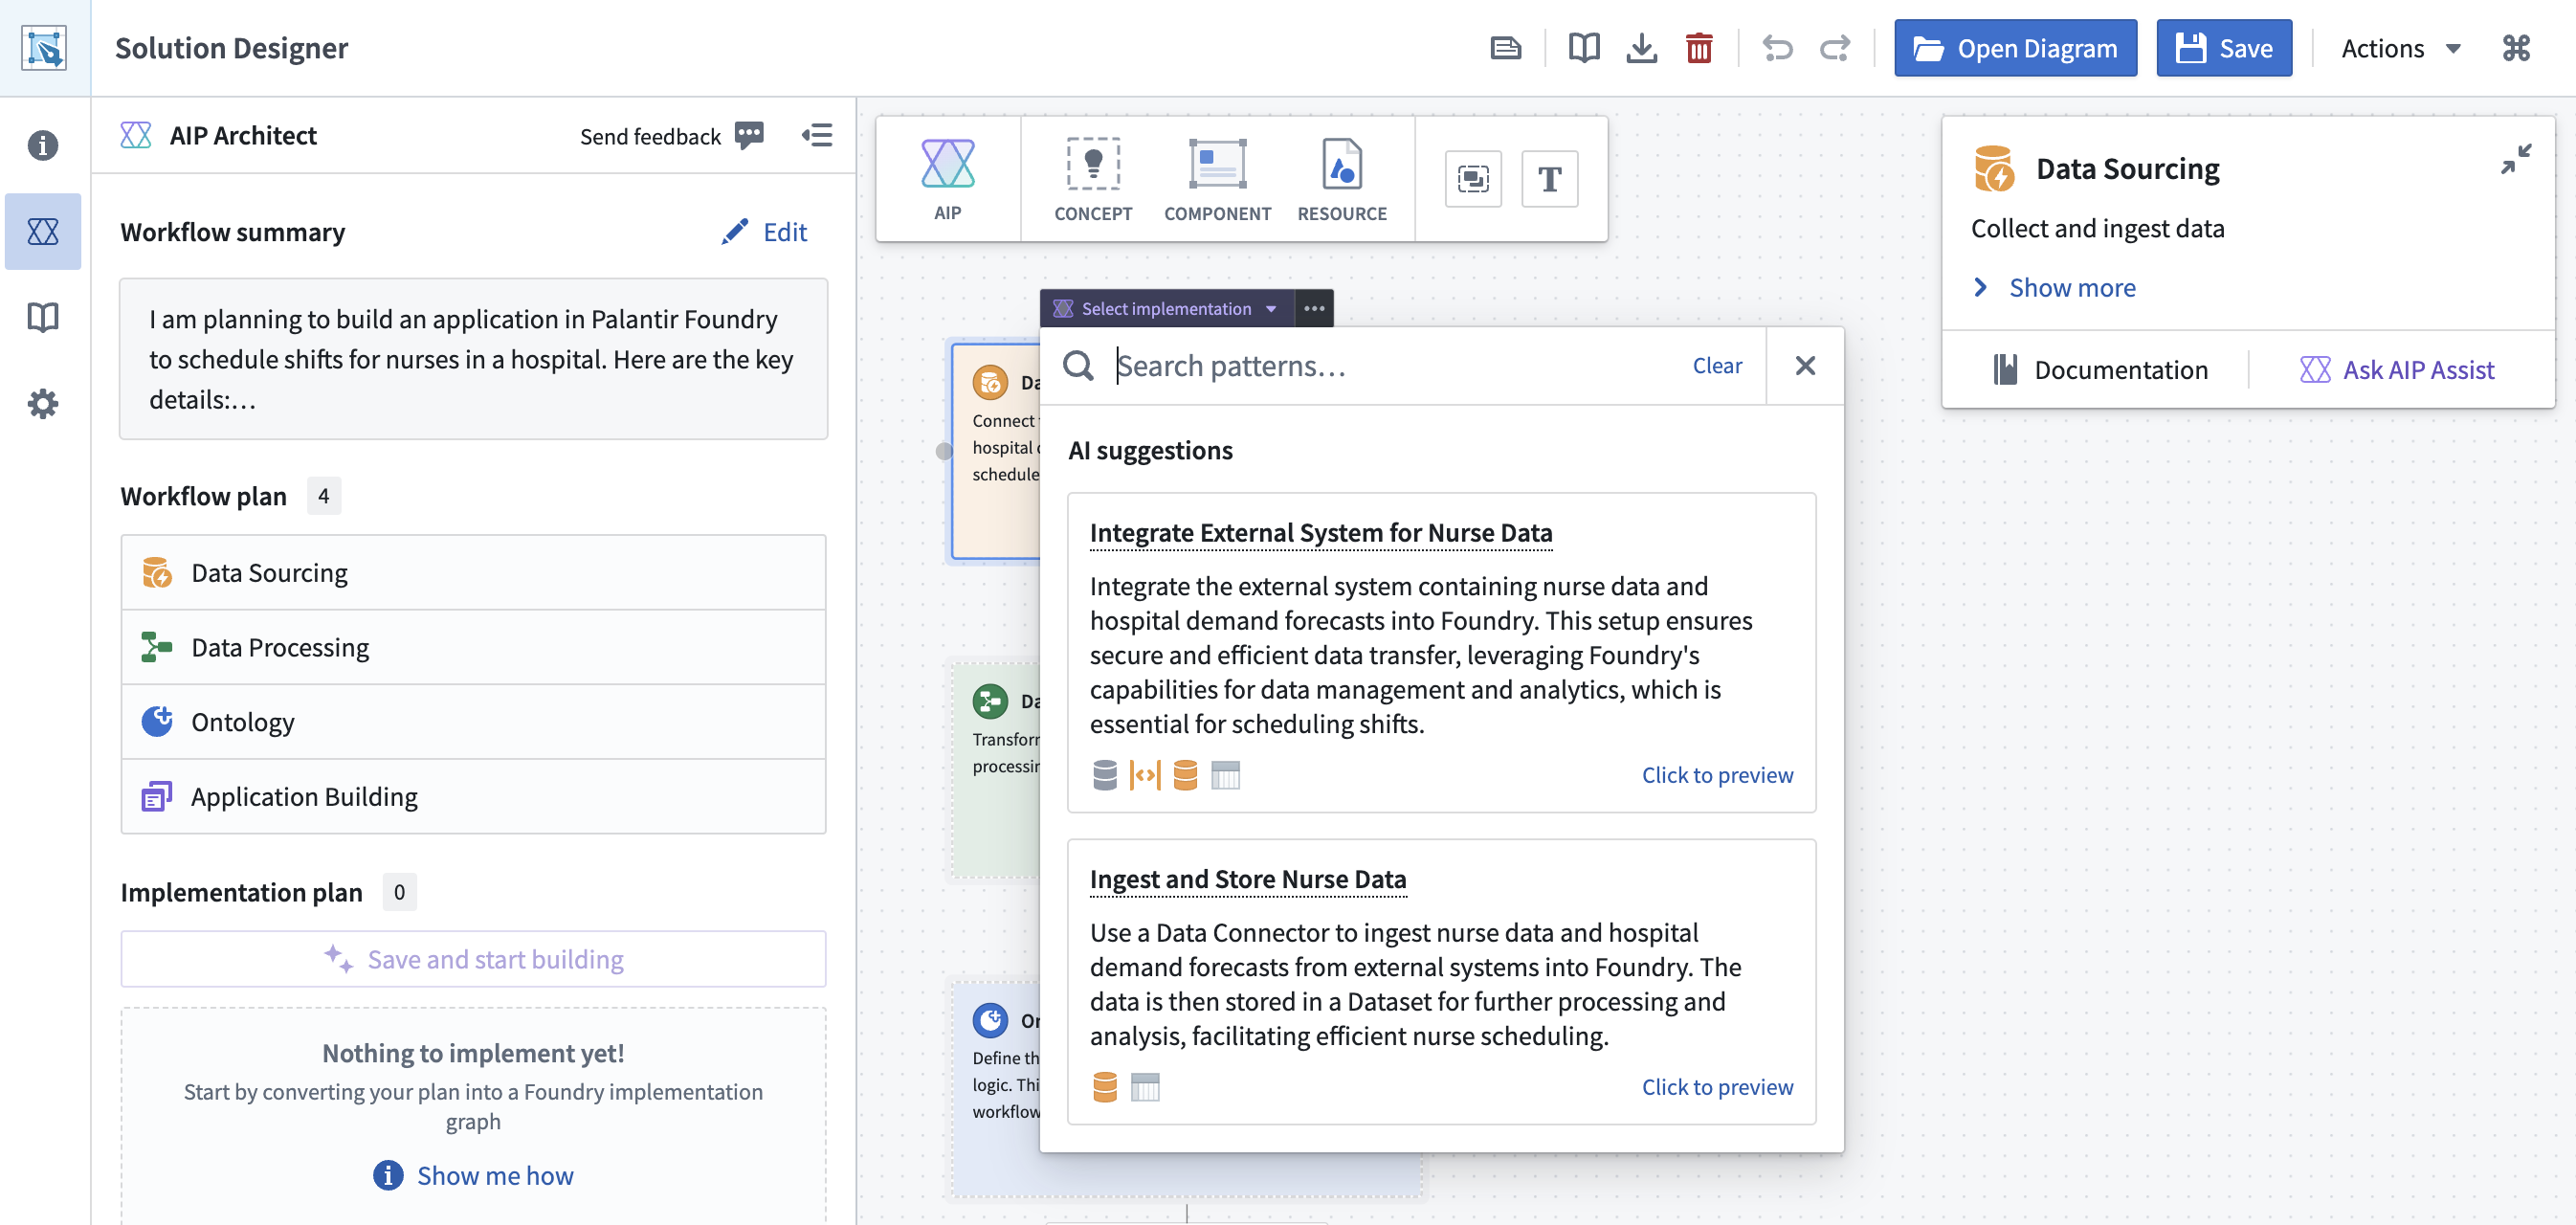Open the Documentation link

click(x=2100, y=370)
